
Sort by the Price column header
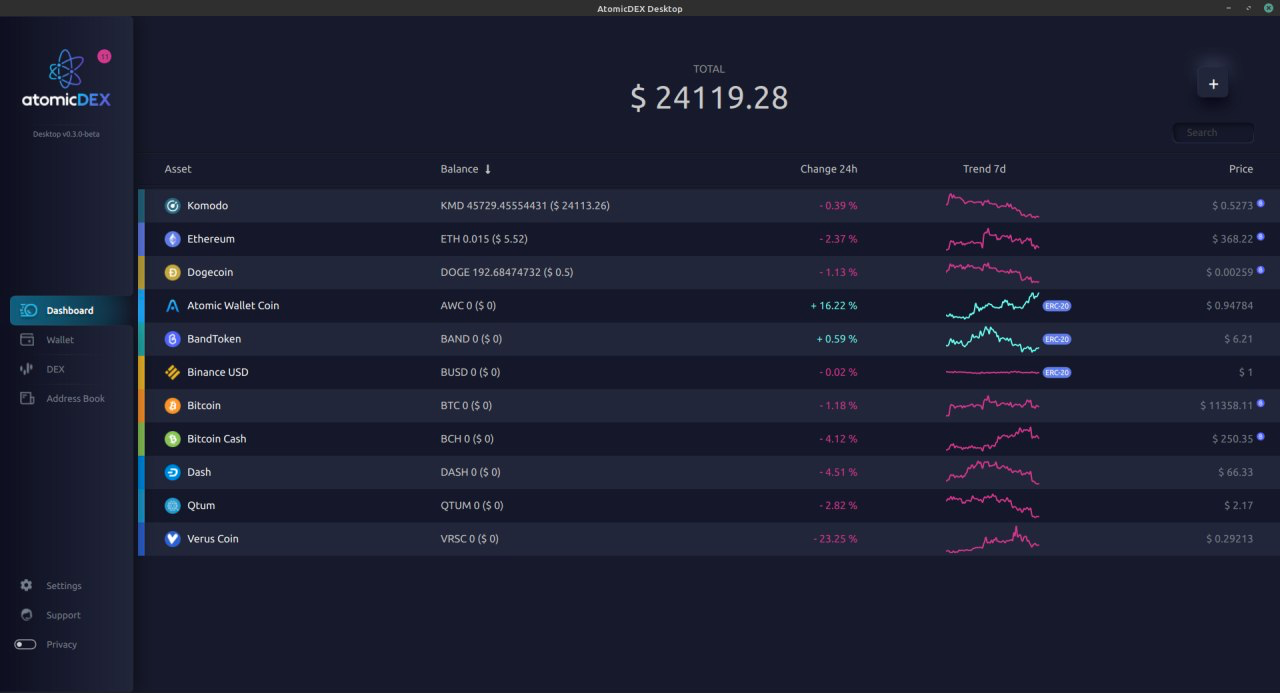coord(1240,169)
